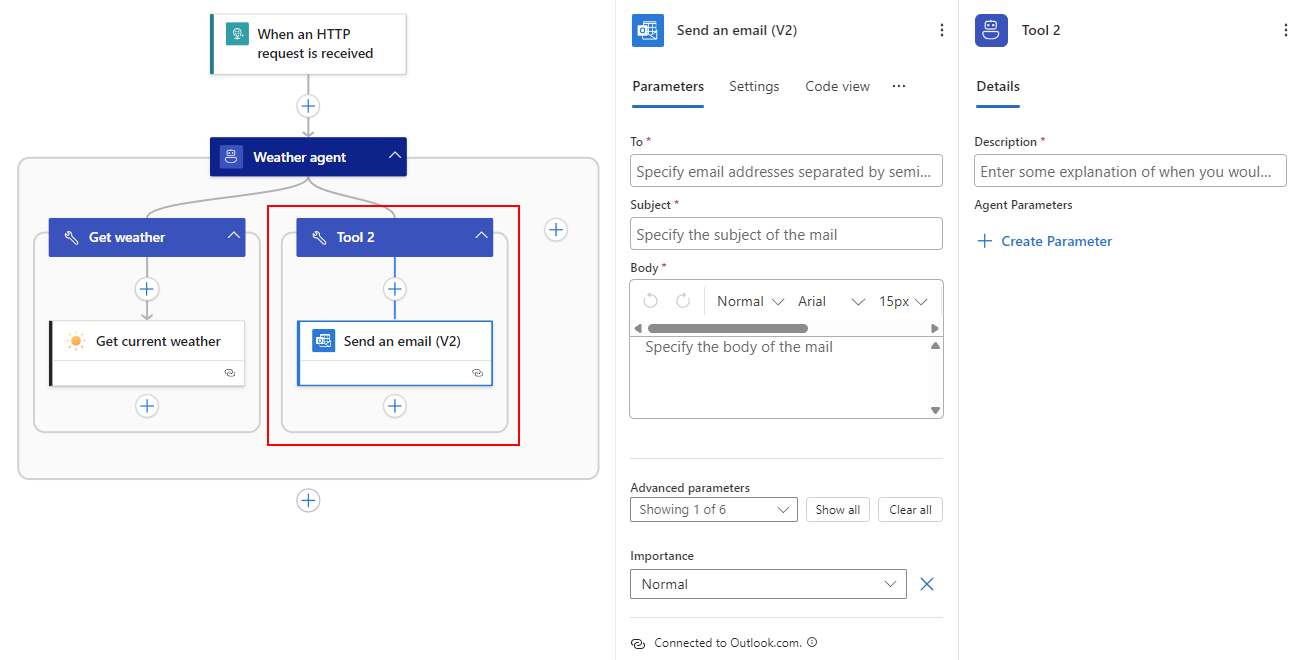Collapse the Weather agent node

point(395,156)
